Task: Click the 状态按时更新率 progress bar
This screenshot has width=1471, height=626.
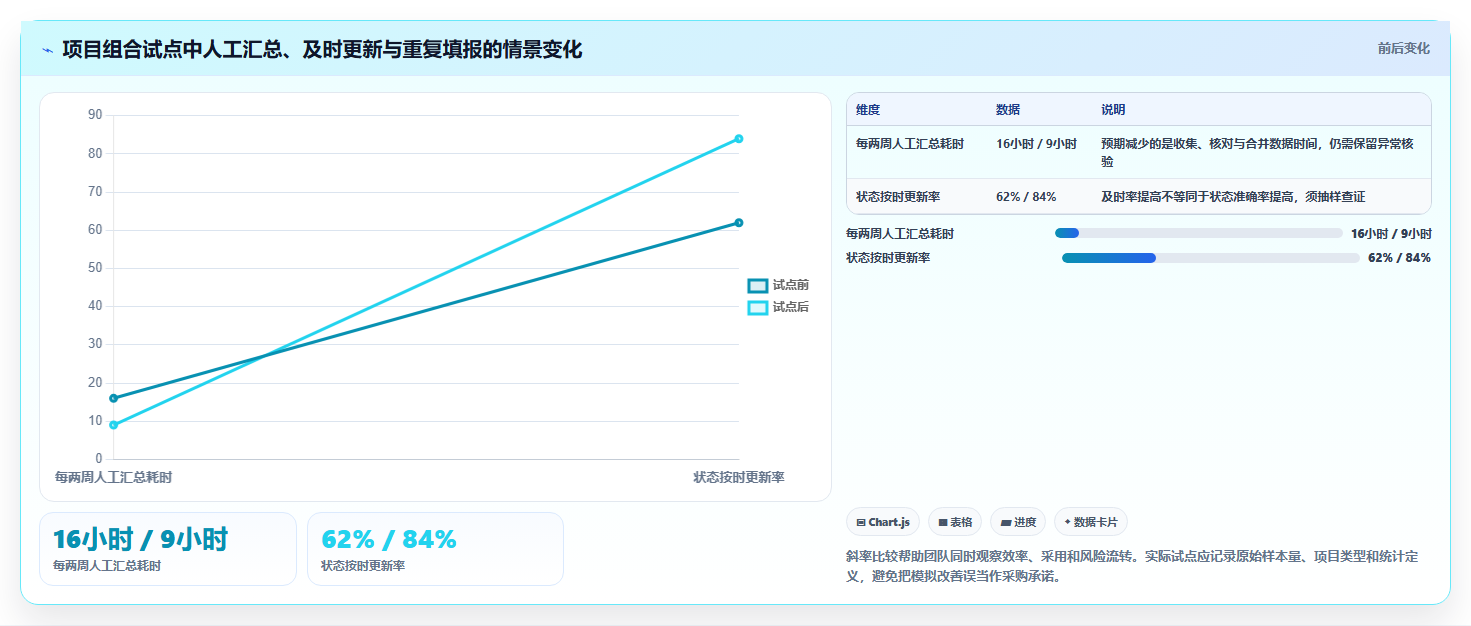Action: tap(1210, 258)
